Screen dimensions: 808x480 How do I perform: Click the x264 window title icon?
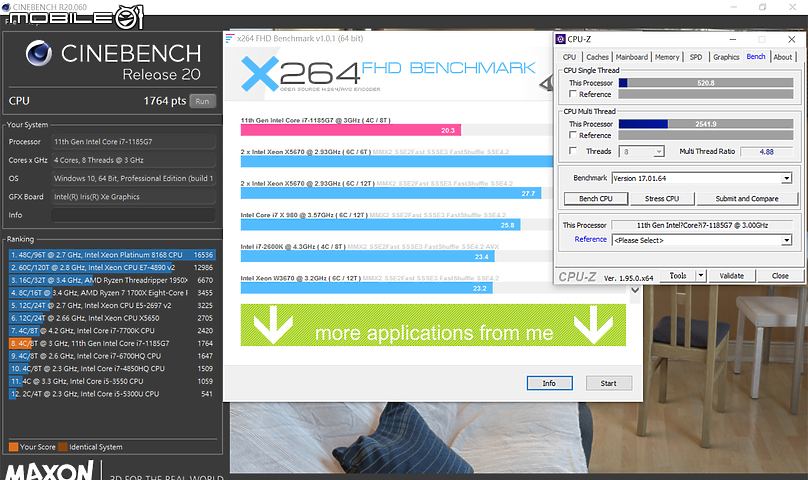[230, 38]
